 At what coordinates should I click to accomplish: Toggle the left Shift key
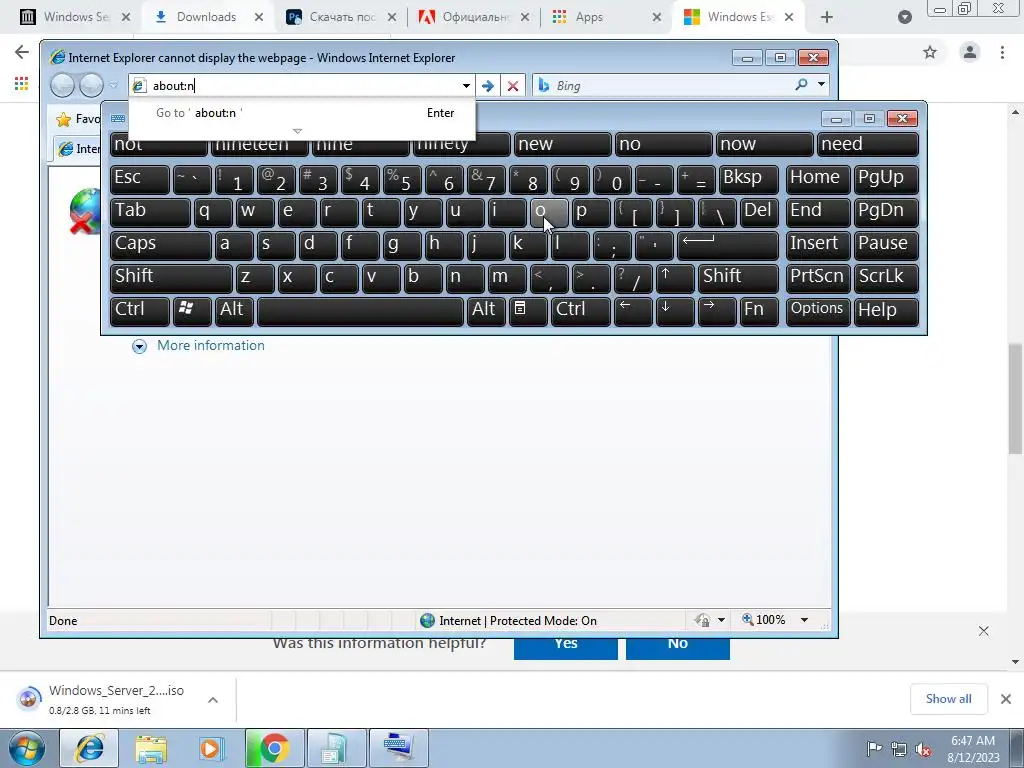[171, 278]
